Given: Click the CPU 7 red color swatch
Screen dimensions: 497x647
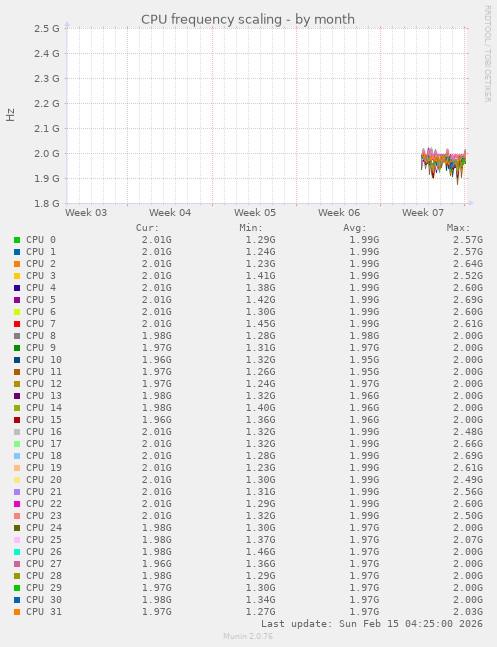Looking at the screenshot, I should pyautogui.click(x=17, y=324).
